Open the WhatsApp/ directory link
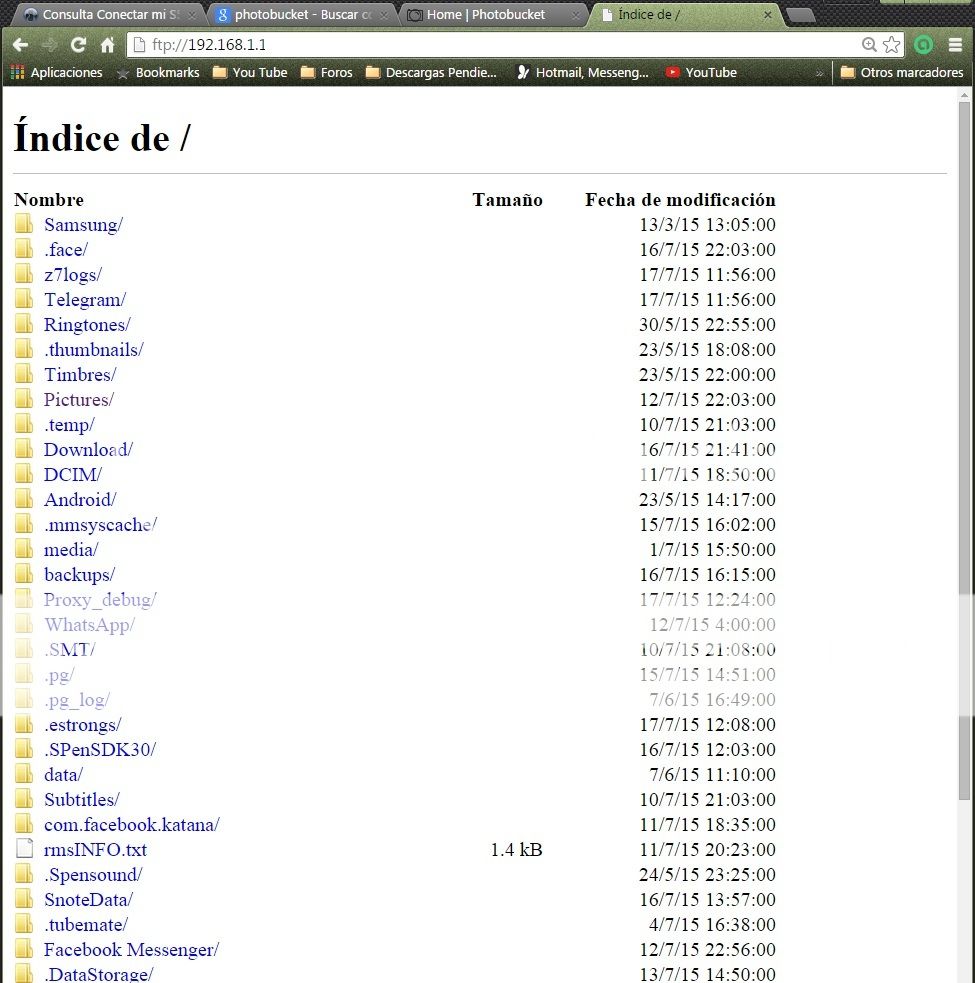 (x=89, y=625)
